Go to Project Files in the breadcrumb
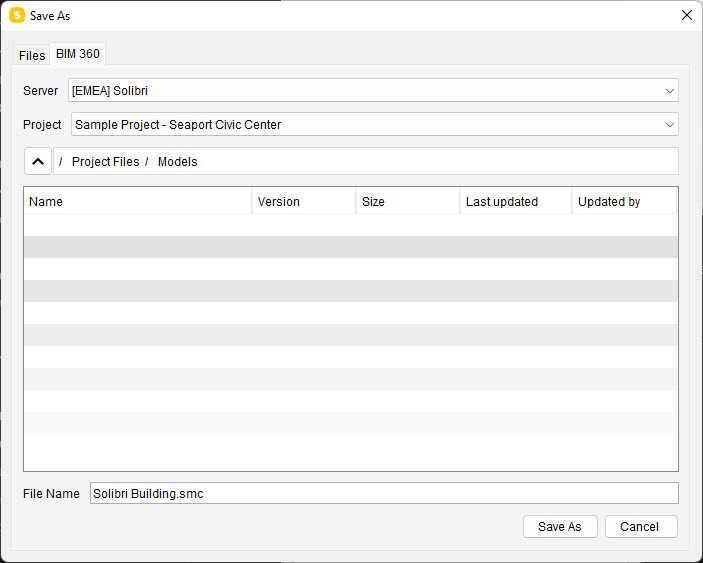This screenshot has width=703, height=563. [x=105, y=162]
